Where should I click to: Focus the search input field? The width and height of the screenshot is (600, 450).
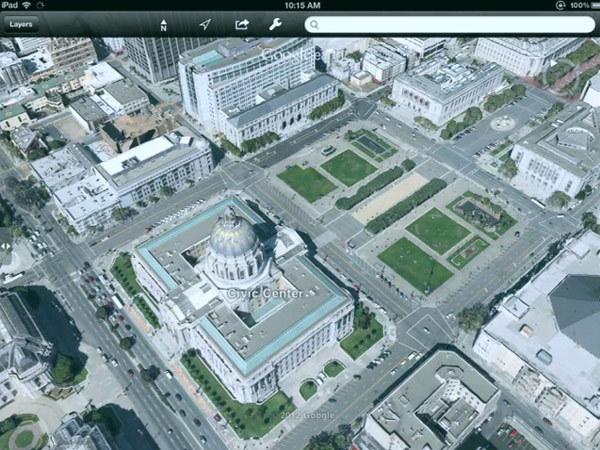pos(450,24)
